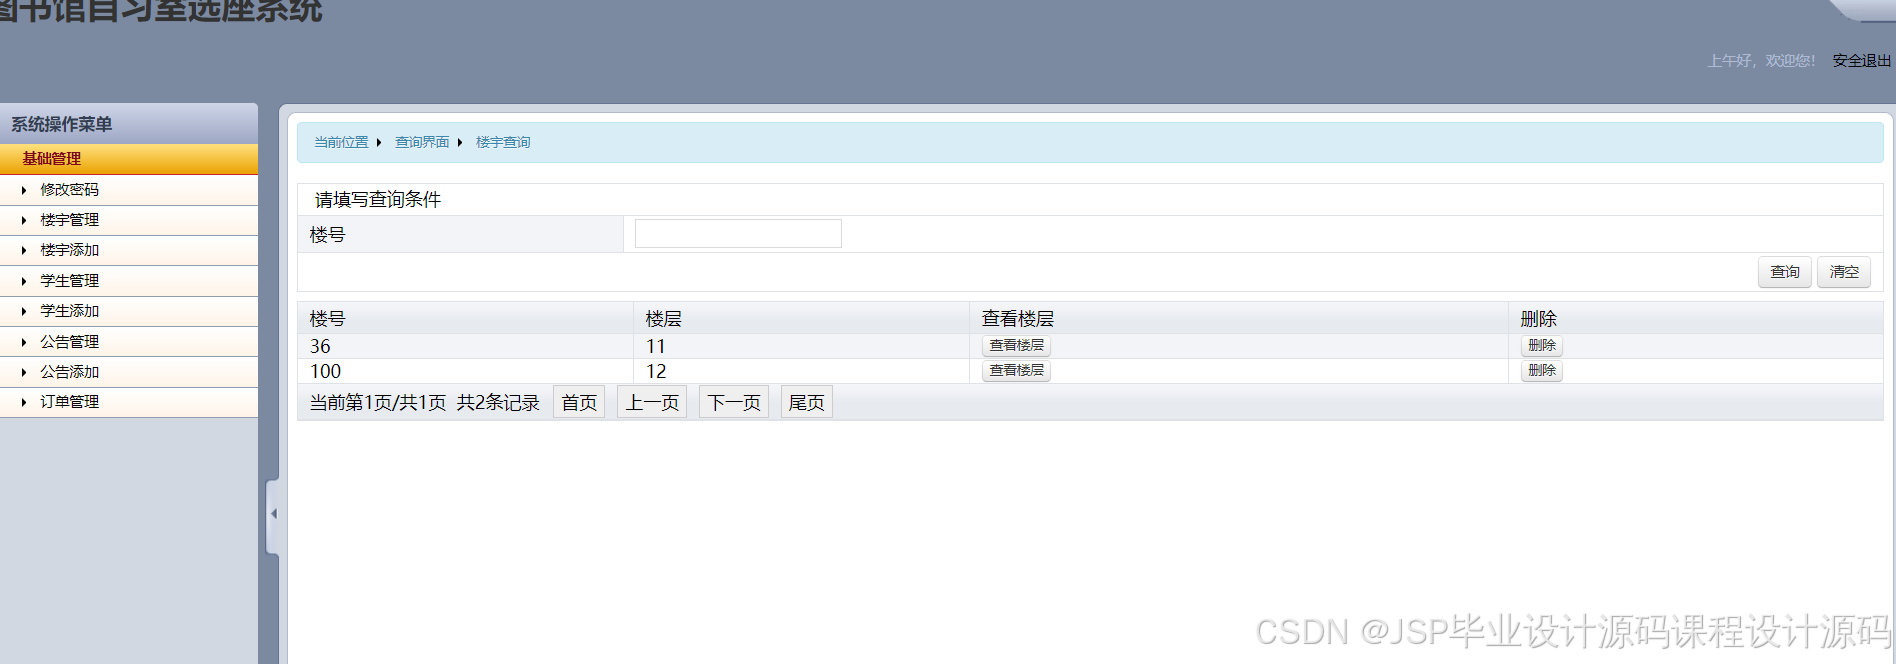This screenshot has width=1896, height=664.
Task: Open the 楼宇管理 menu item
Action: pyautogui.click(x=129, y=220)
